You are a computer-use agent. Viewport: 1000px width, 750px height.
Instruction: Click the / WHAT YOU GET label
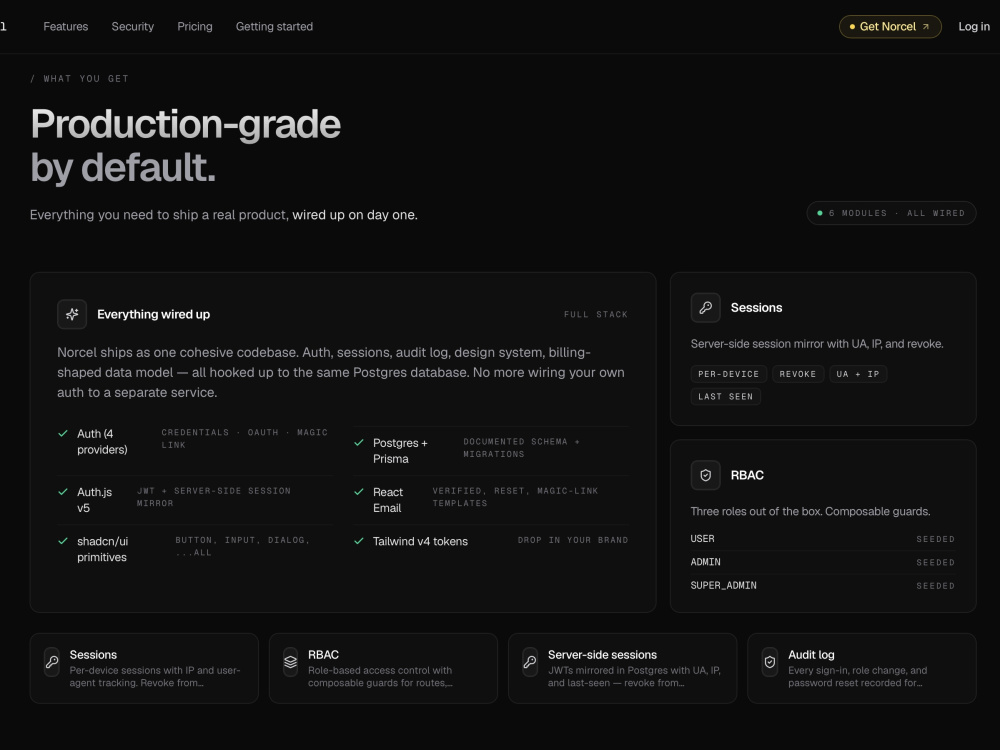[80, 78]
